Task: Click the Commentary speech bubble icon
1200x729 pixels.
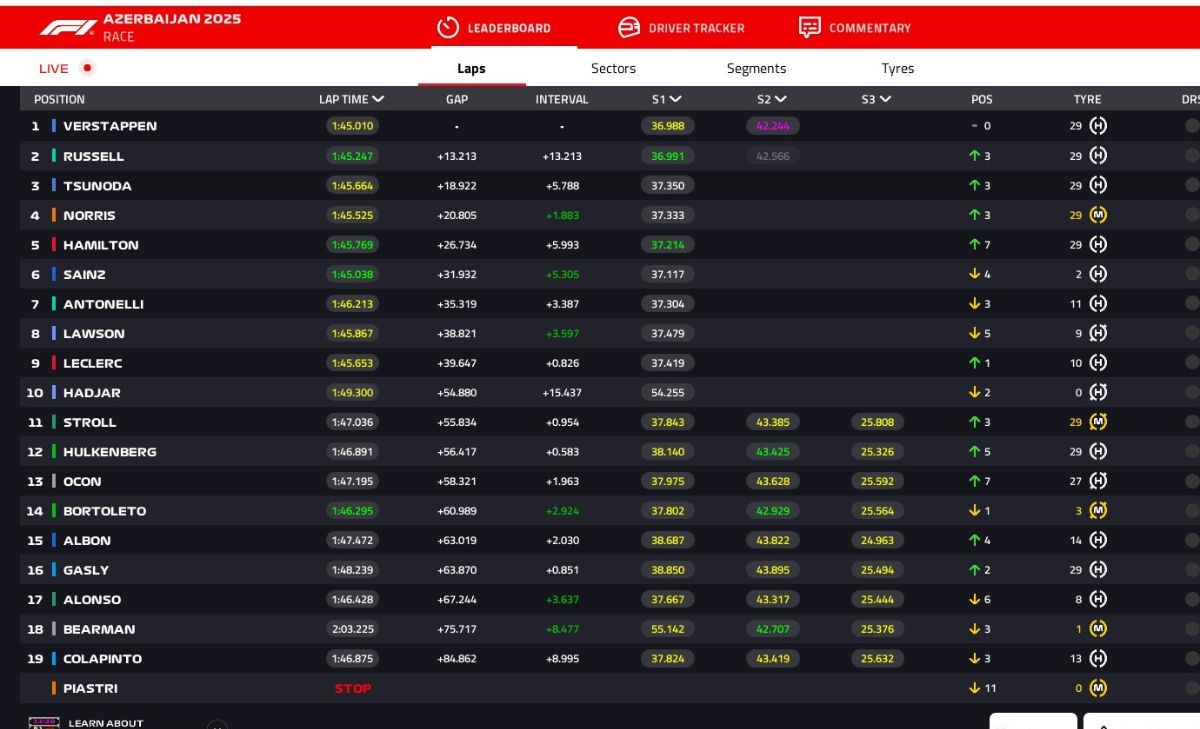Action: coord(810,28)
